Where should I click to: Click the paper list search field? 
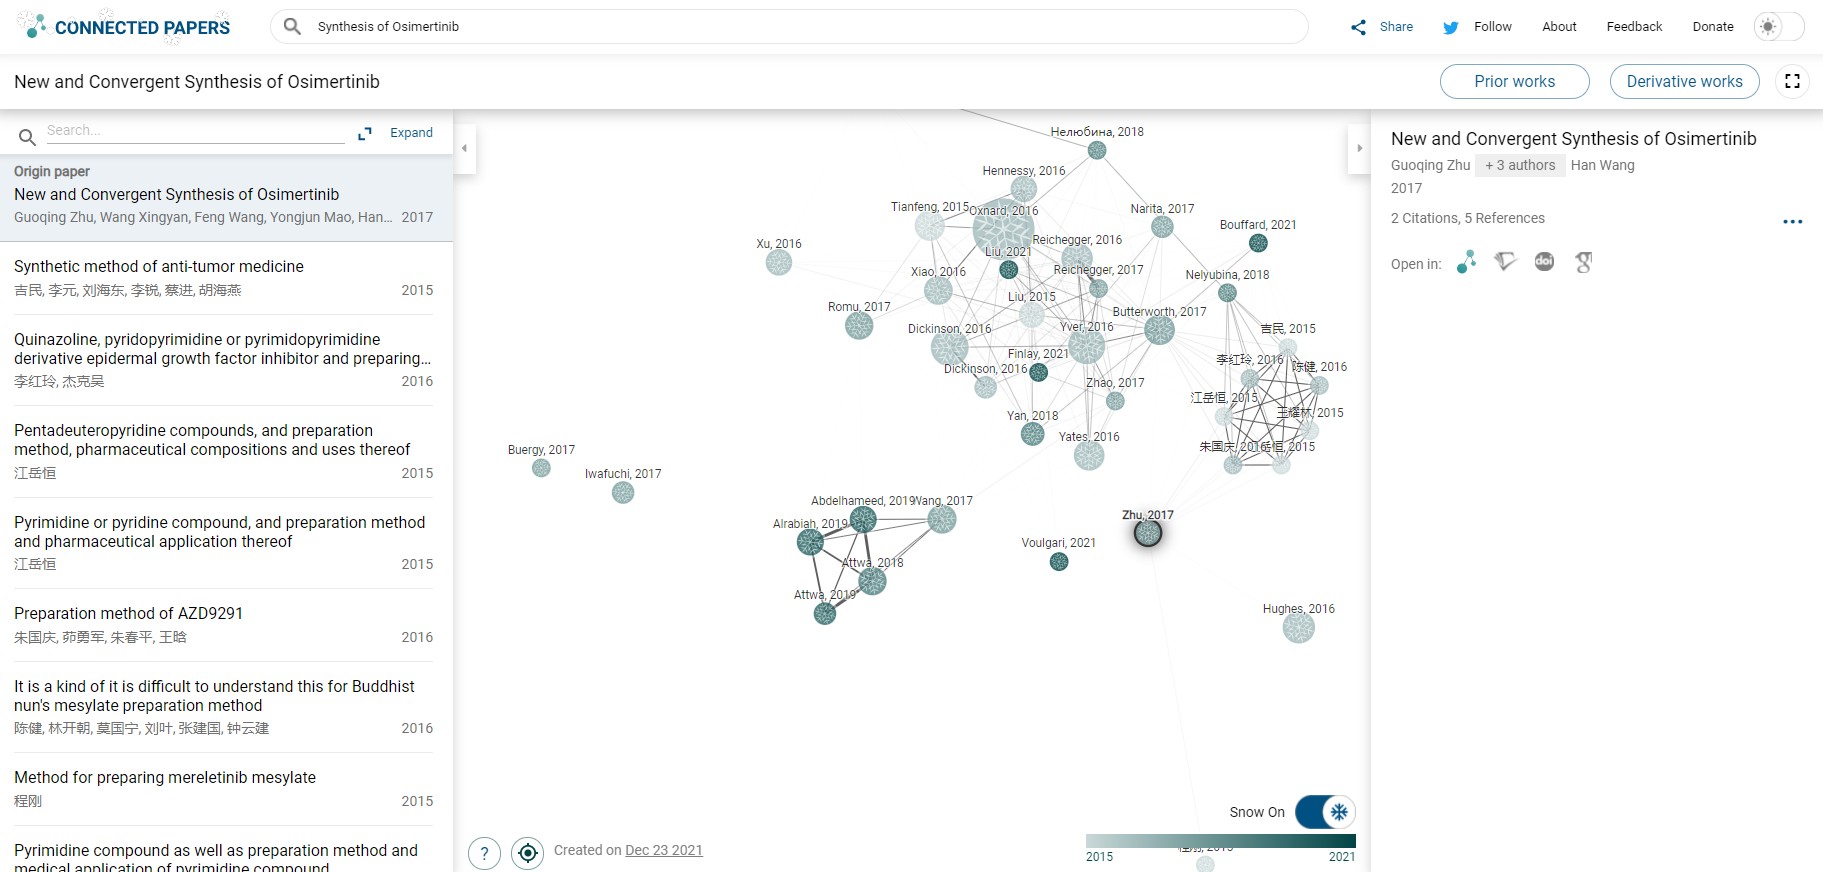tap(195, 131)
